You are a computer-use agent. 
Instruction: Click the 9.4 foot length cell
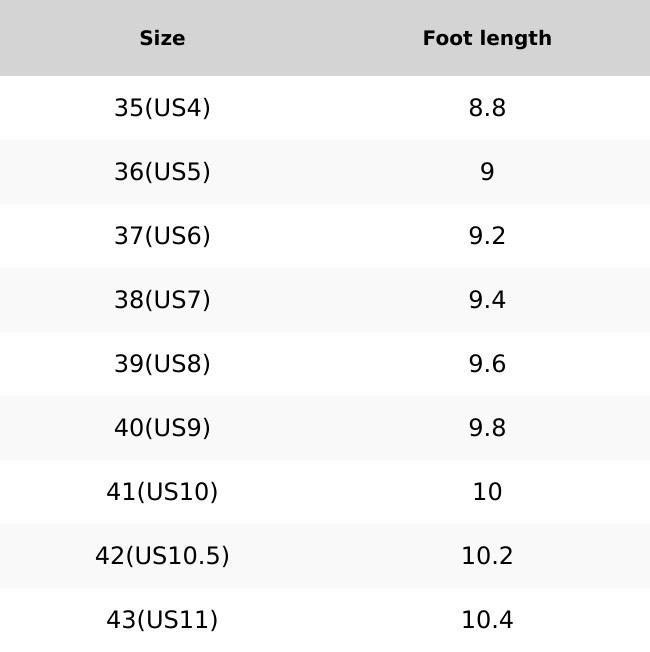tap(487, 300)
